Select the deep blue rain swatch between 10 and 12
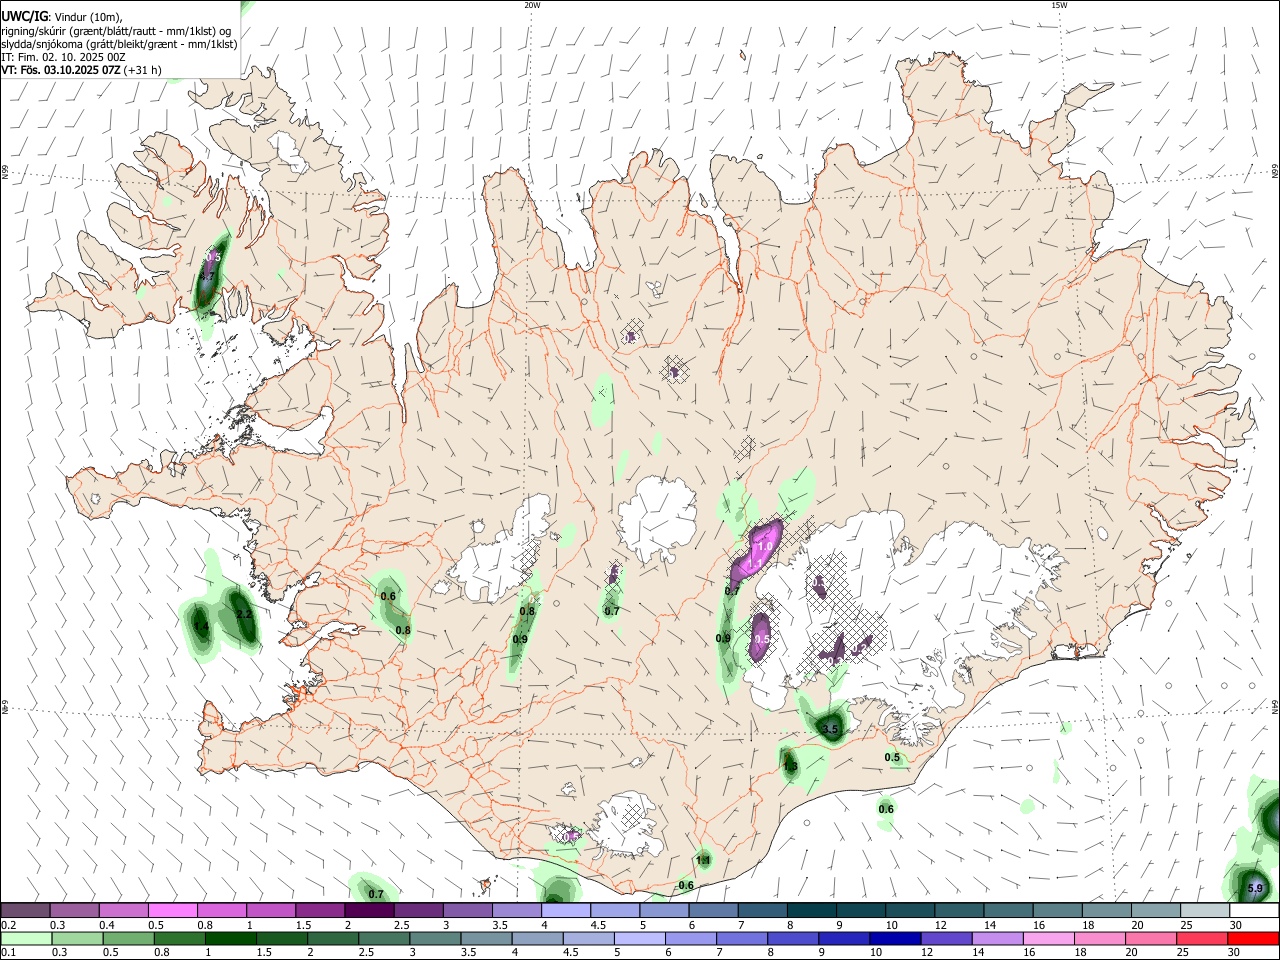 [x=895, y=938]
